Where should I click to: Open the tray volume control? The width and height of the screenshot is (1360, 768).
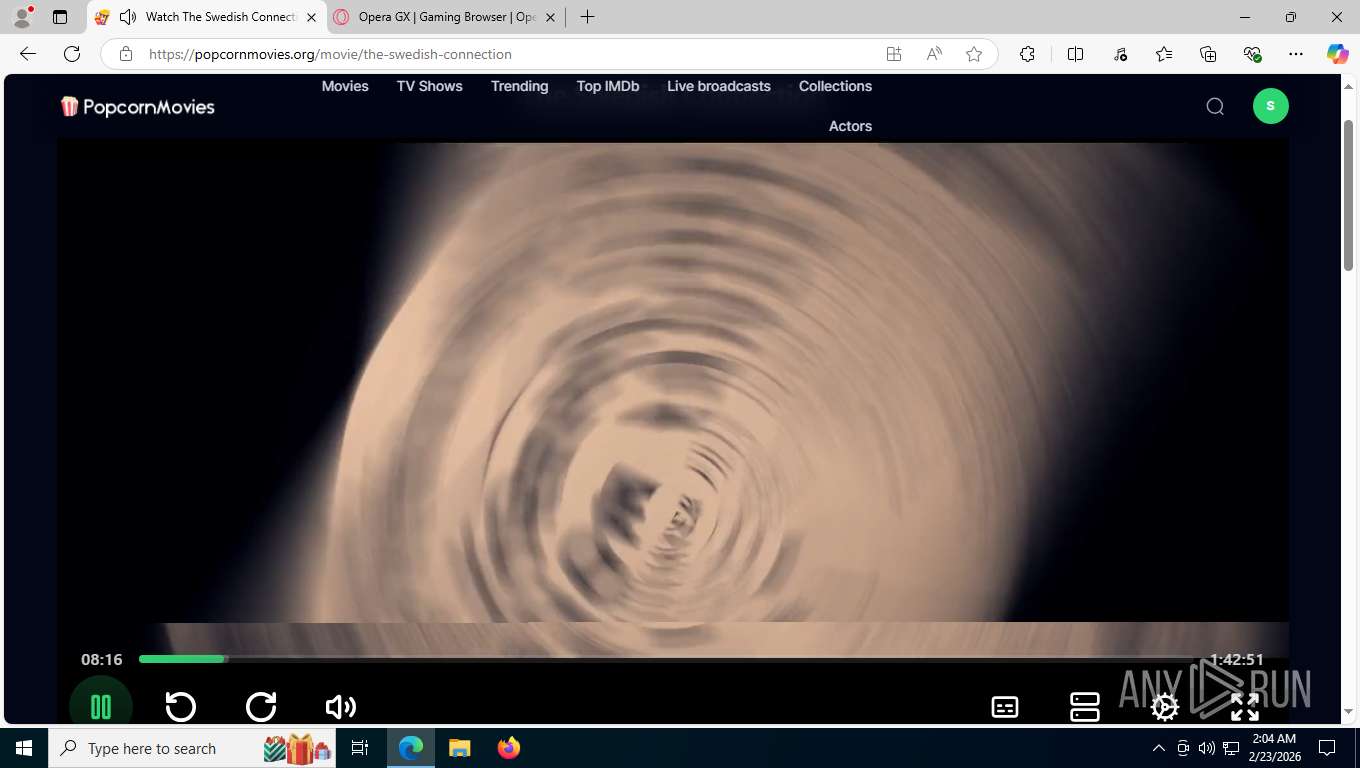(x=1207, y=748)
